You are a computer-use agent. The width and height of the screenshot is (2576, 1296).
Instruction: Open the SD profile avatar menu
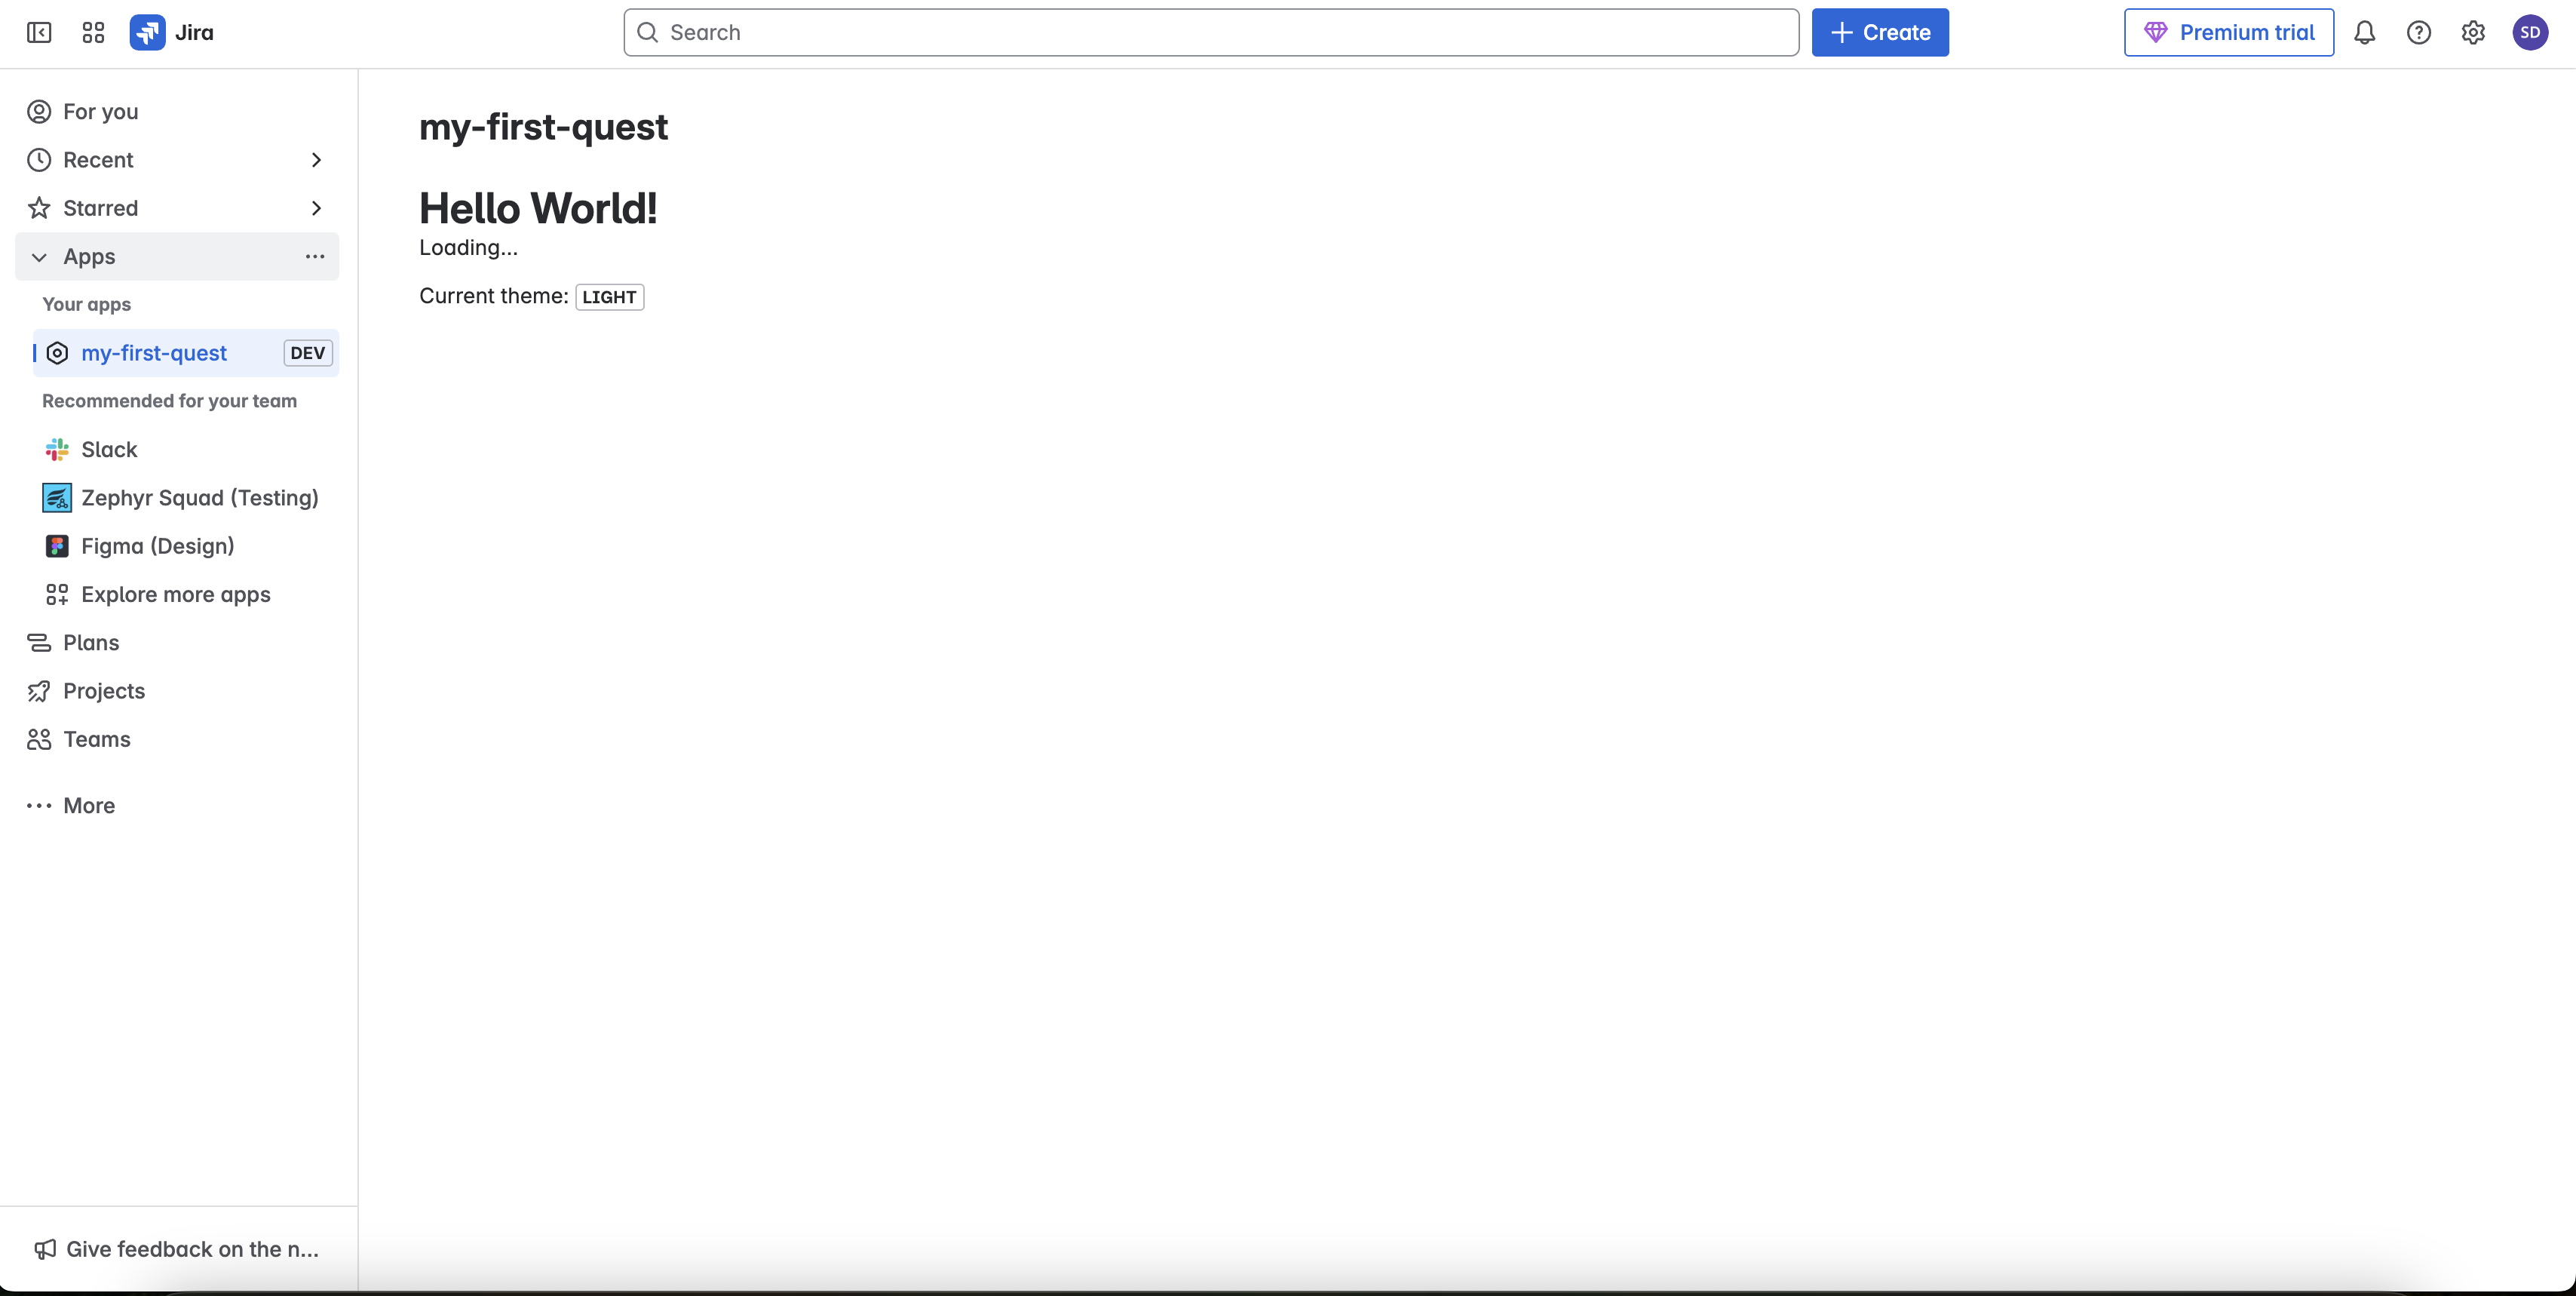point(2529,33)
